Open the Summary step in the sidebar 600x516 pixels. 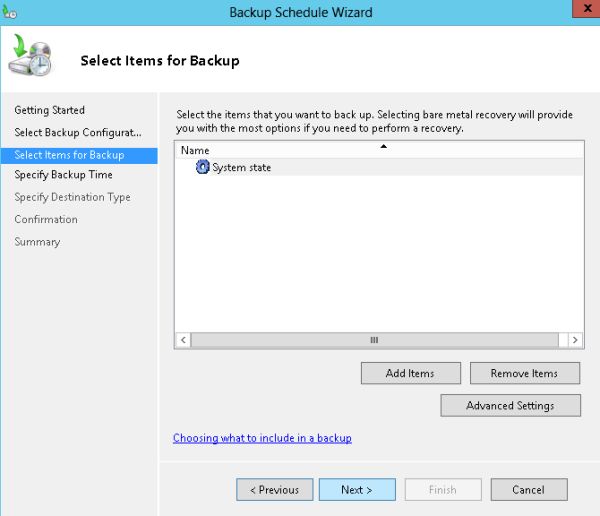tap(37, 242)
